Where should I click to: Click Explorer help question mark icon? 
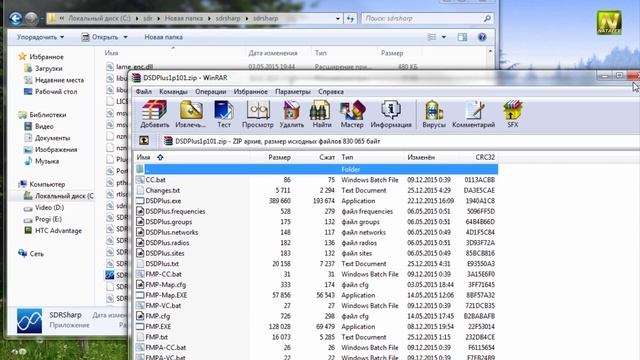point(482,37)
